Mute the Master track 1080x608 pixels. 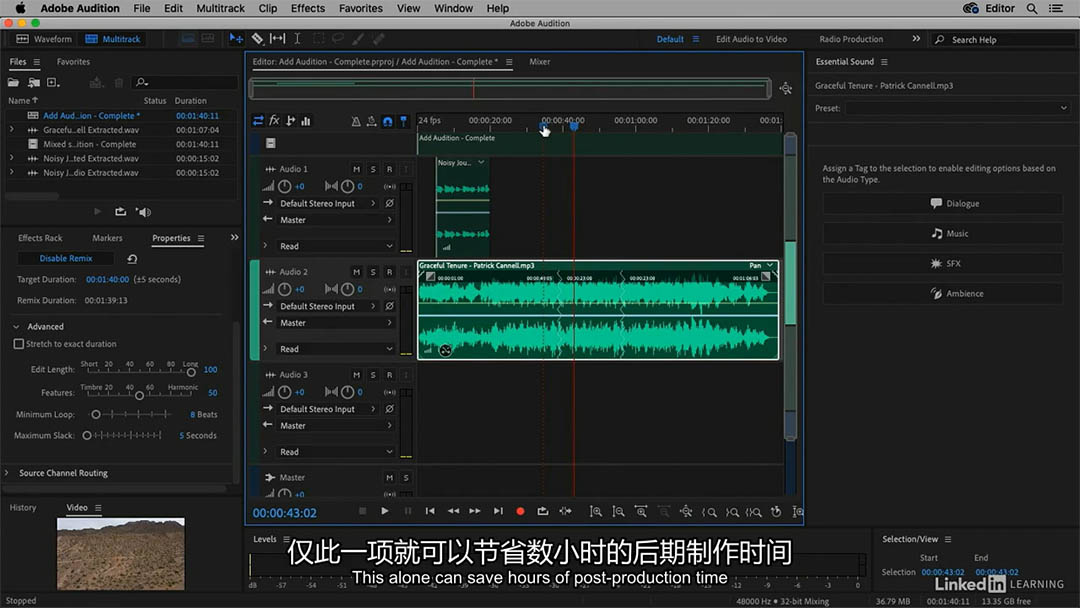coord(389,477)
